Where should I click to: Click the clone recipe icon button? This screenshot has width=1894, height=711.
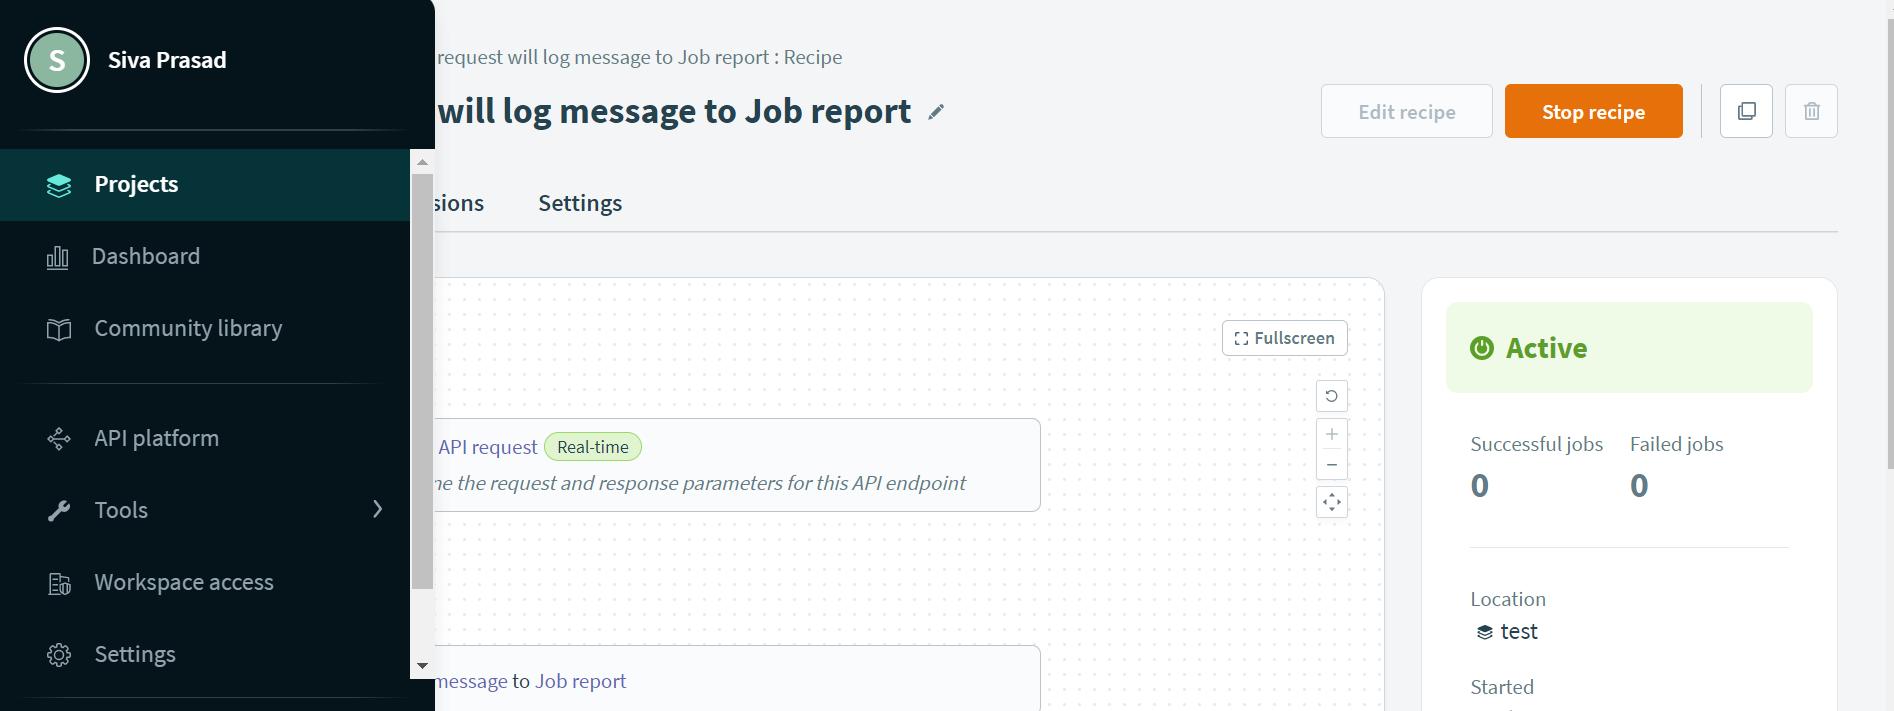point(1746,111)
